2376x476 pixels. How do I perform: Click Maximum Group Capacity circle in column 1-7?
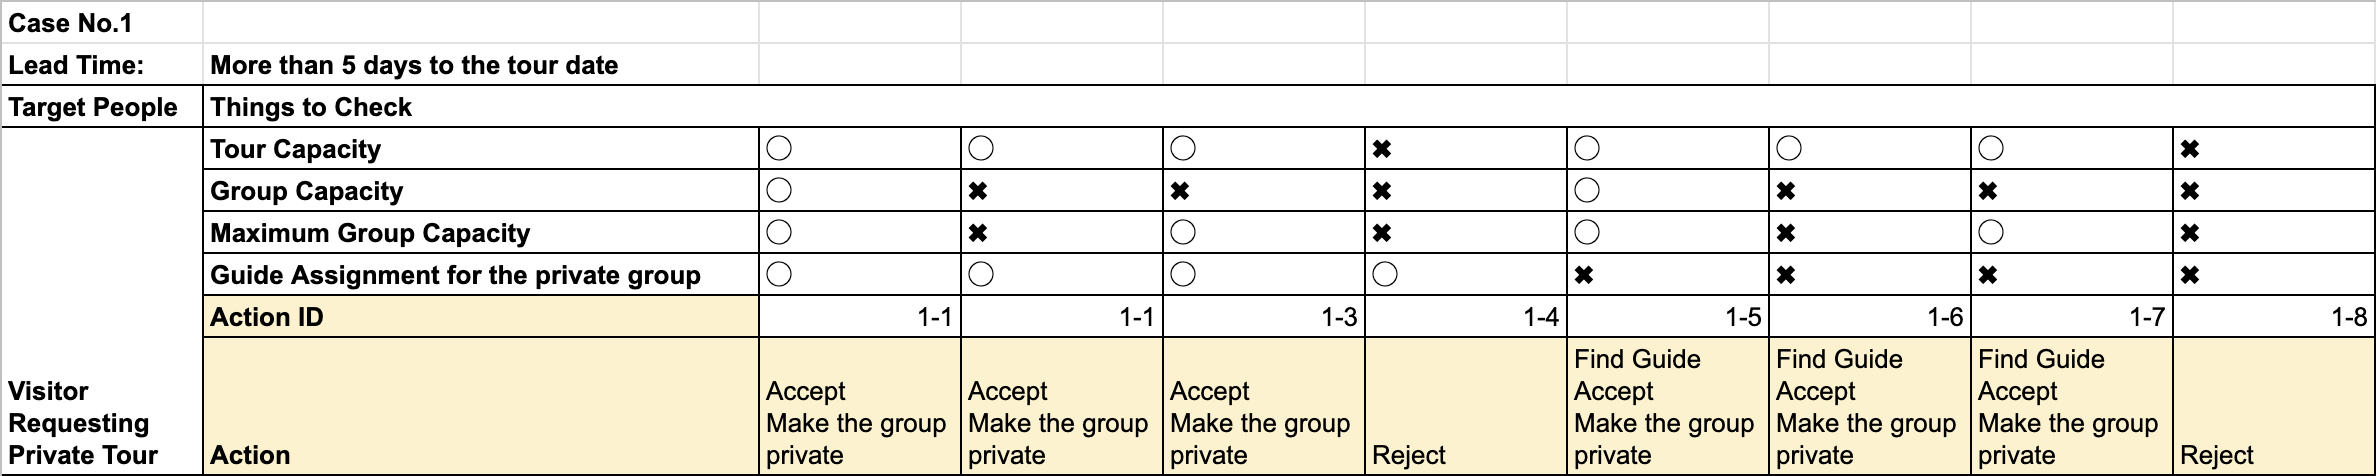[1990, 233]
